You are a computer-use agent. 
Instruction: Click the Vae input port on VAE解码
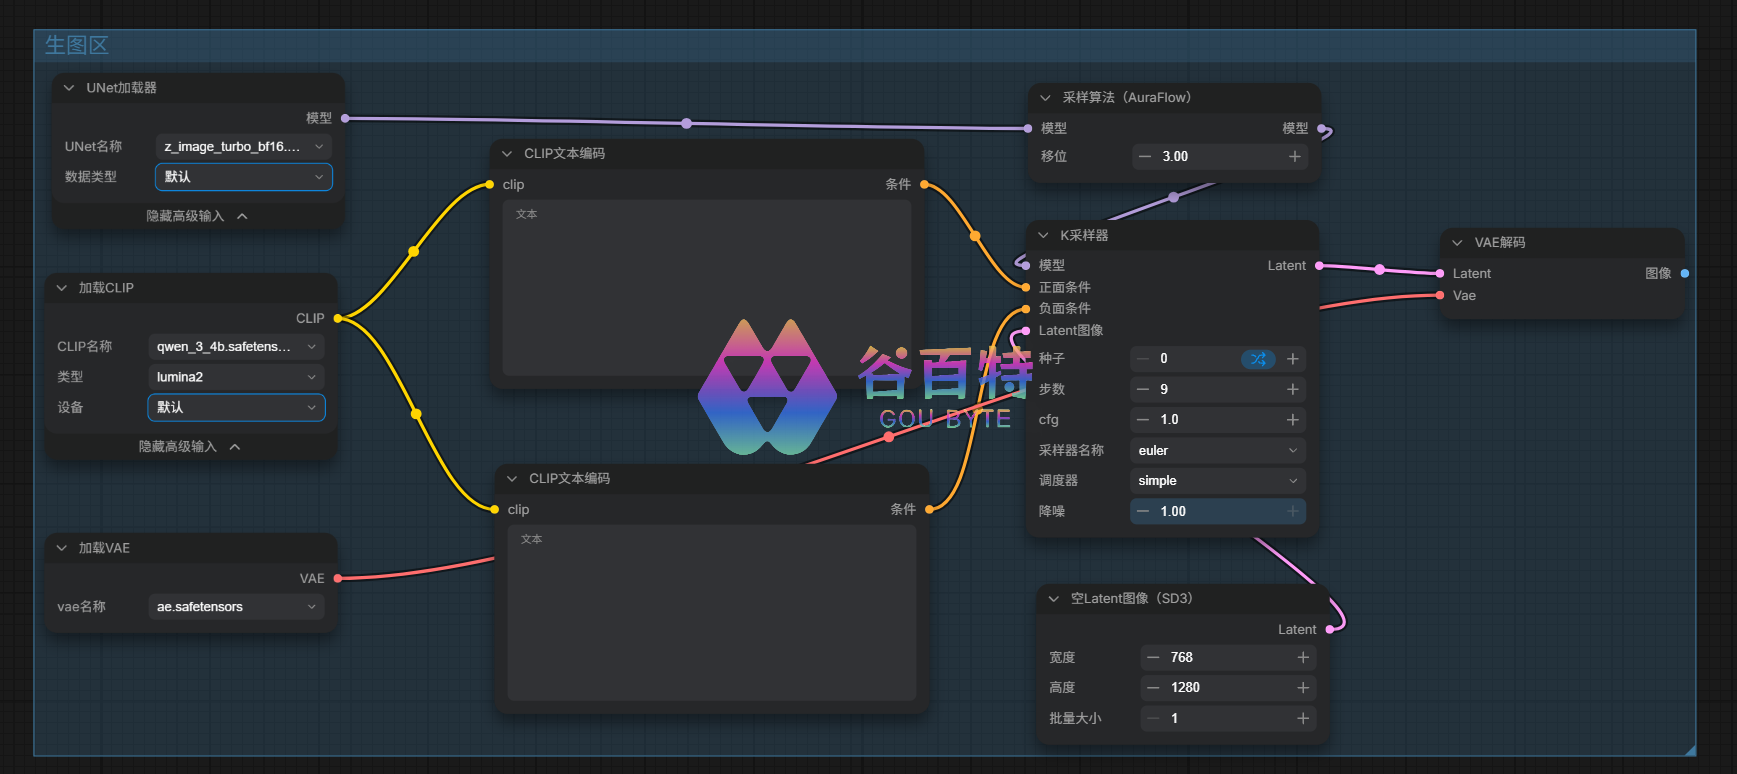[x=1440, y=295]
